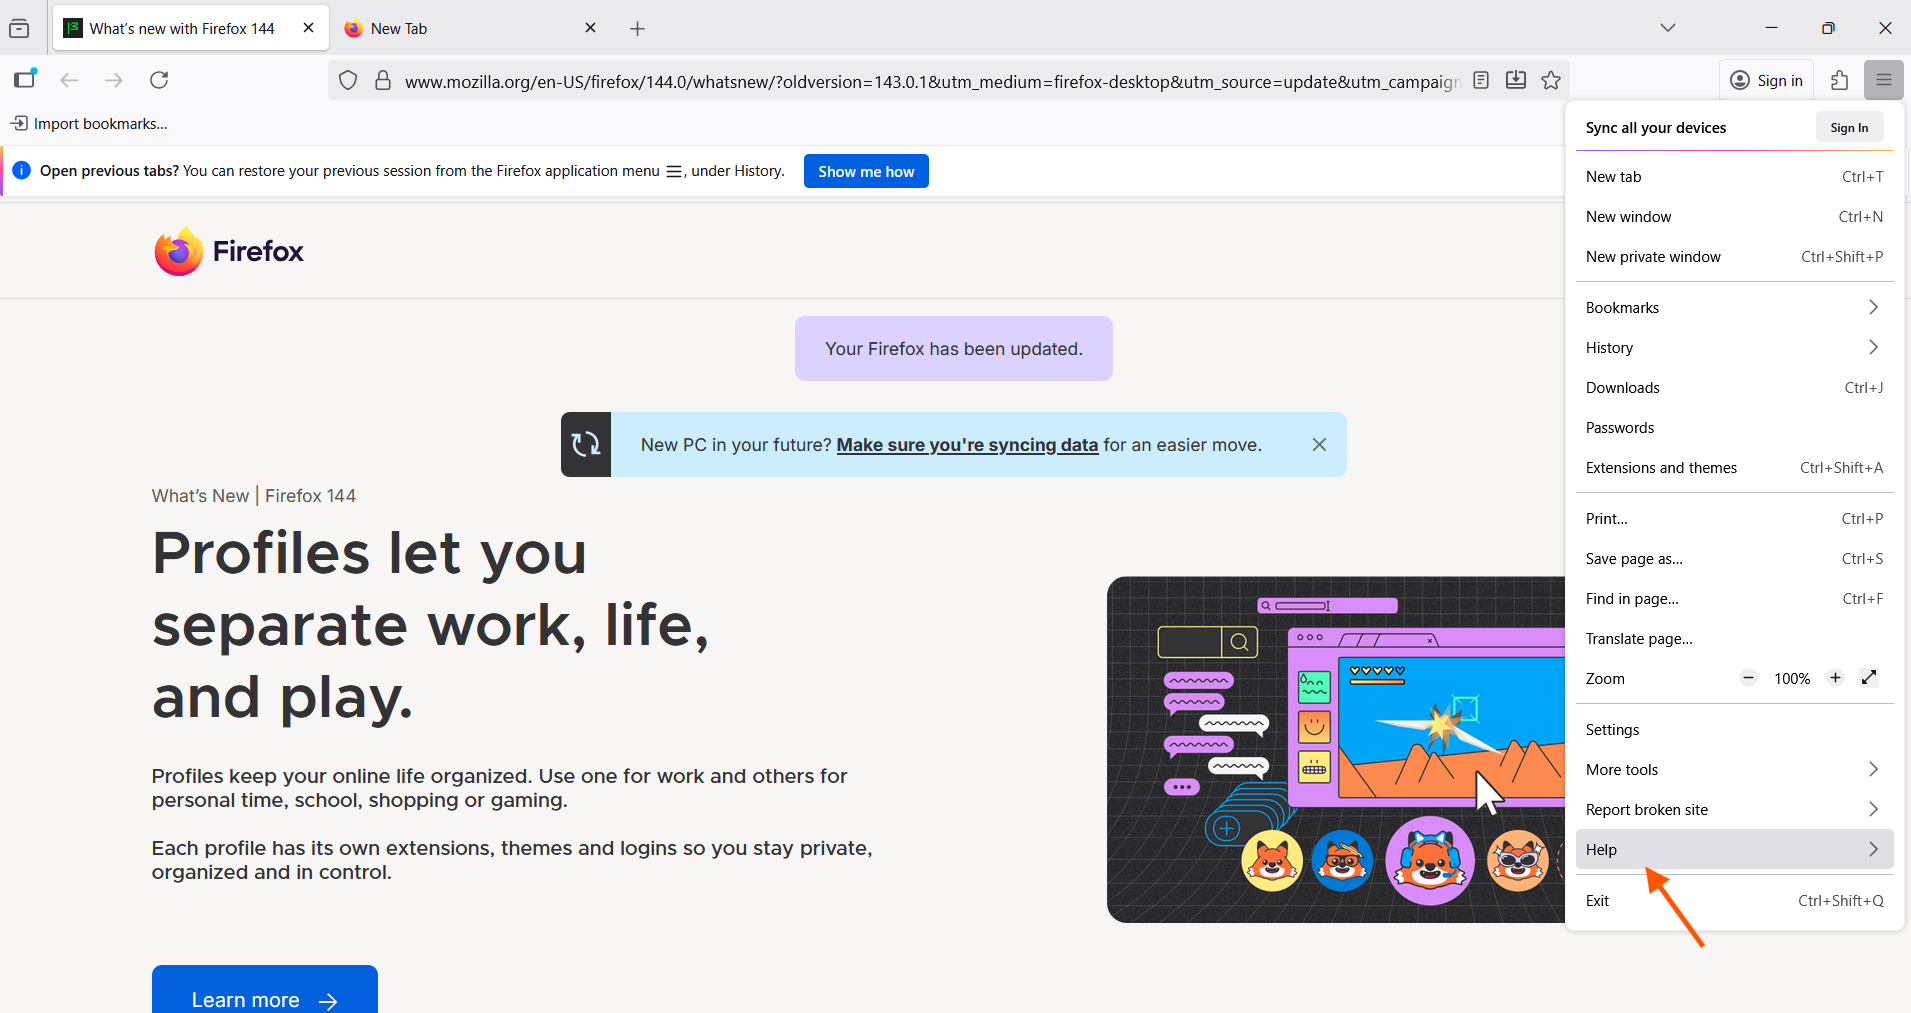Toggle reader view icon
1911x1013 pixels.
[x=1481, y=80]
